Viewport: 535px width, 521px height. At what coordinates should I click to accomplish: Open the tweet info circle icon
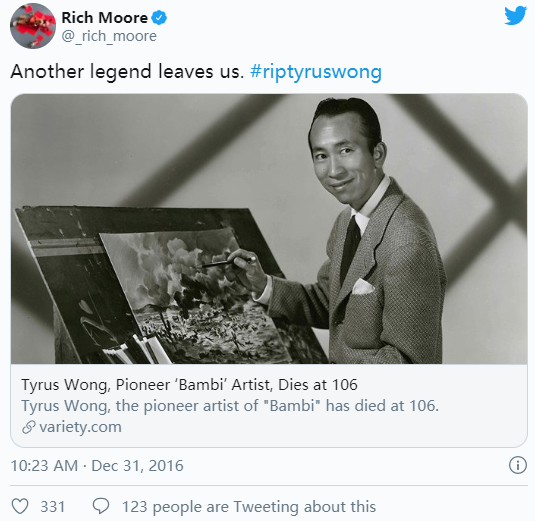coord(518,465)
